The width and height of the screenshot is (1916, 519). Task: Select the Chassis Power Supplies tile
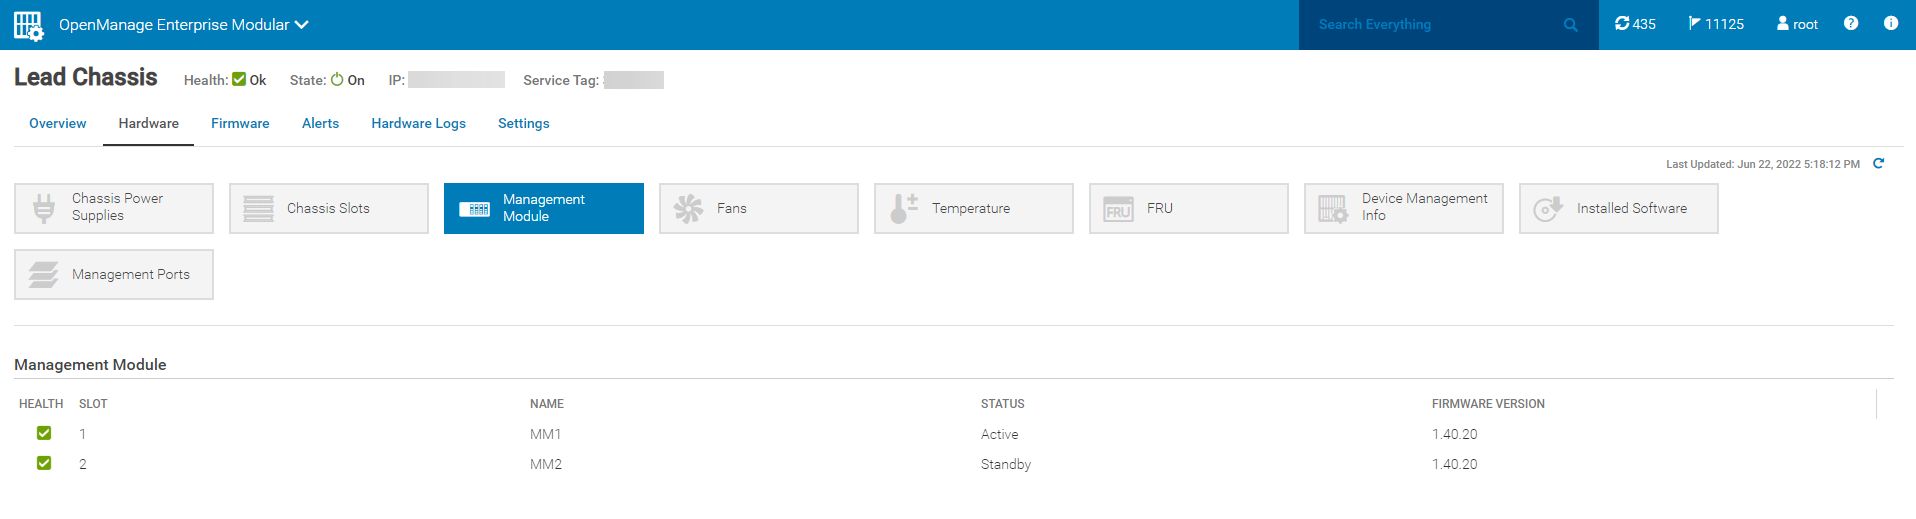(114, 208)
